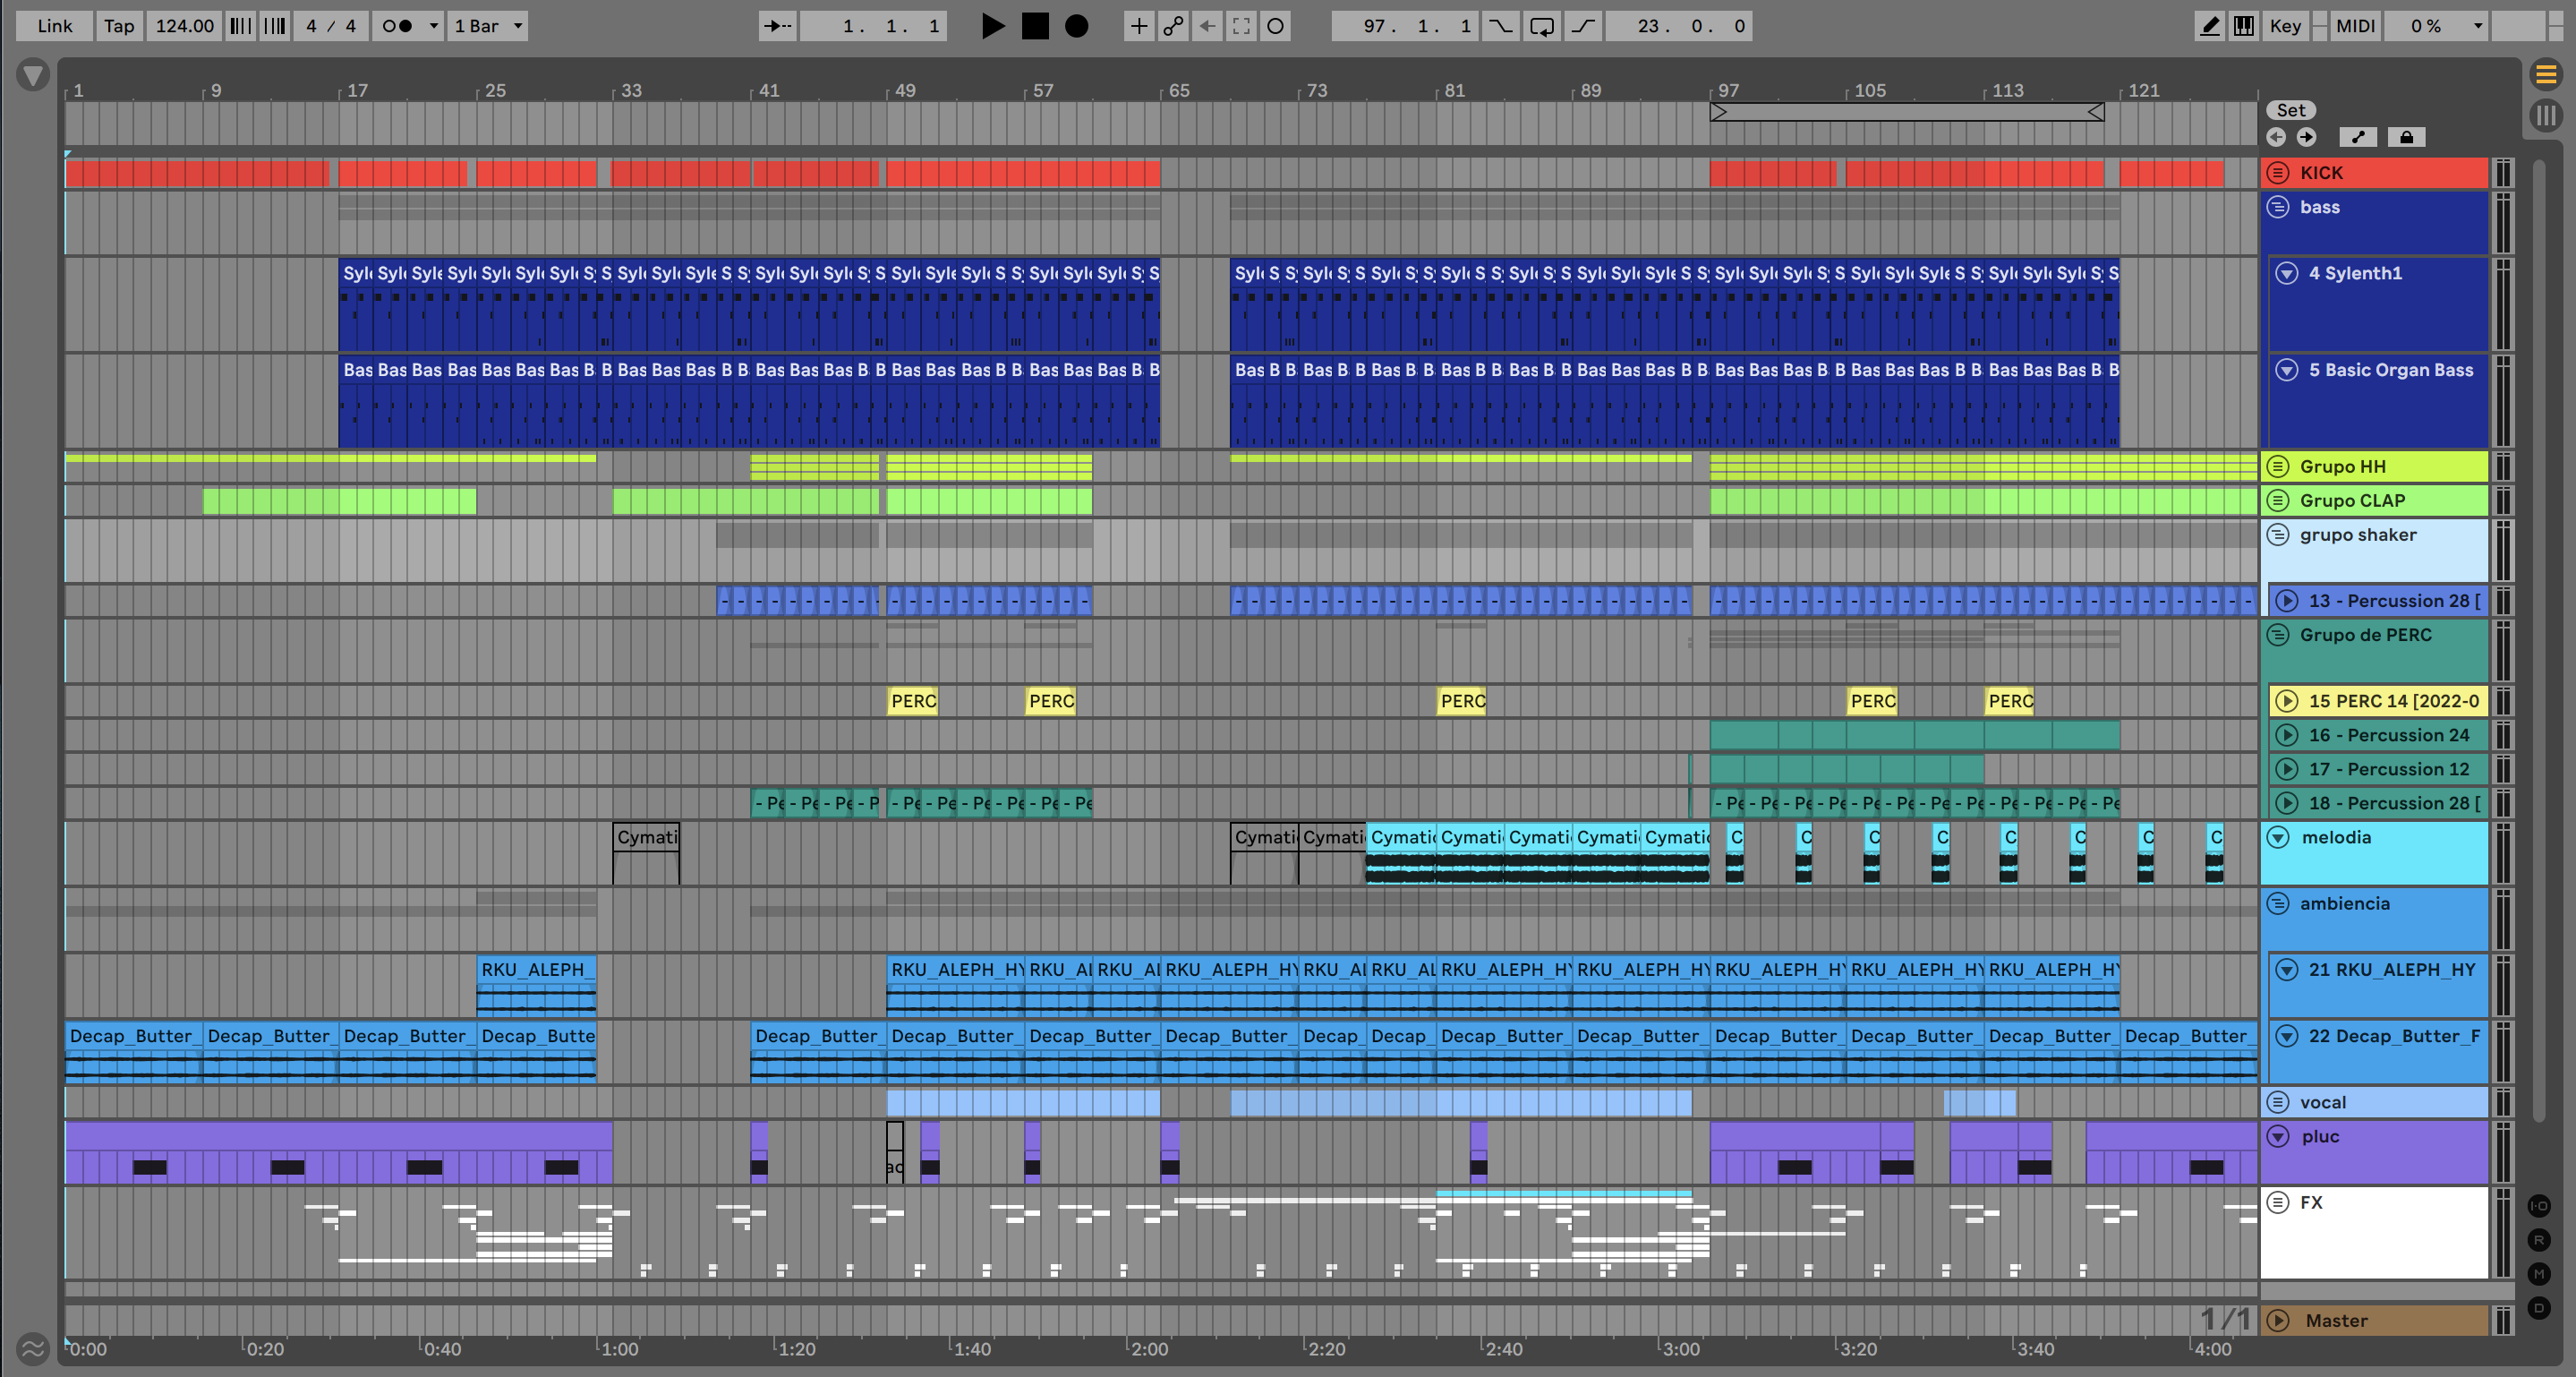Click the Set locator button
Image resolution: width=2576 pixels, height=1377 pixels.
[2291, 110]
